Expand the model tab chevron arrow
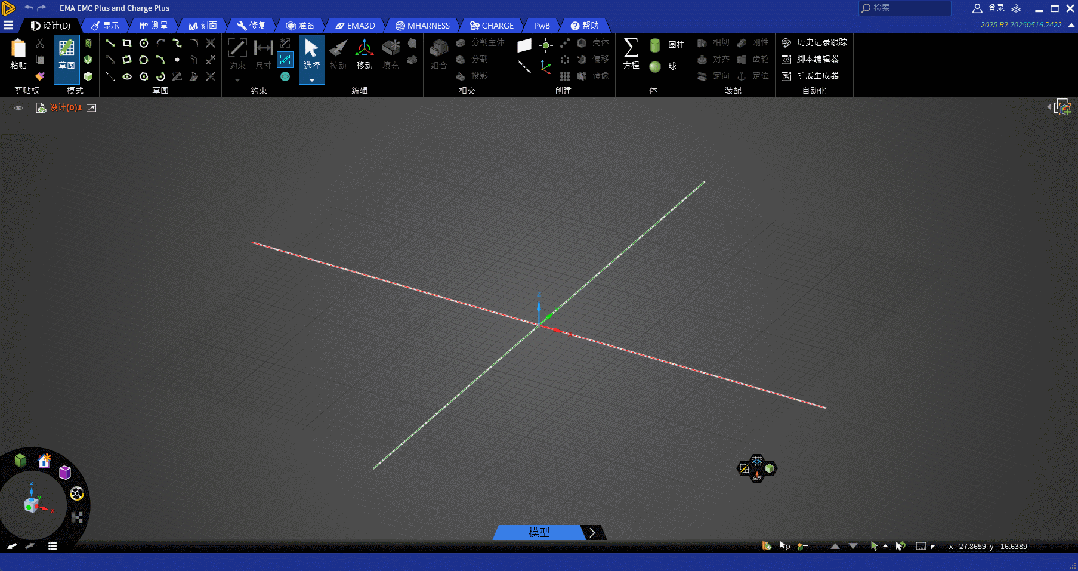The width and height of the screenshot is (1078, 571). point(593,533)
